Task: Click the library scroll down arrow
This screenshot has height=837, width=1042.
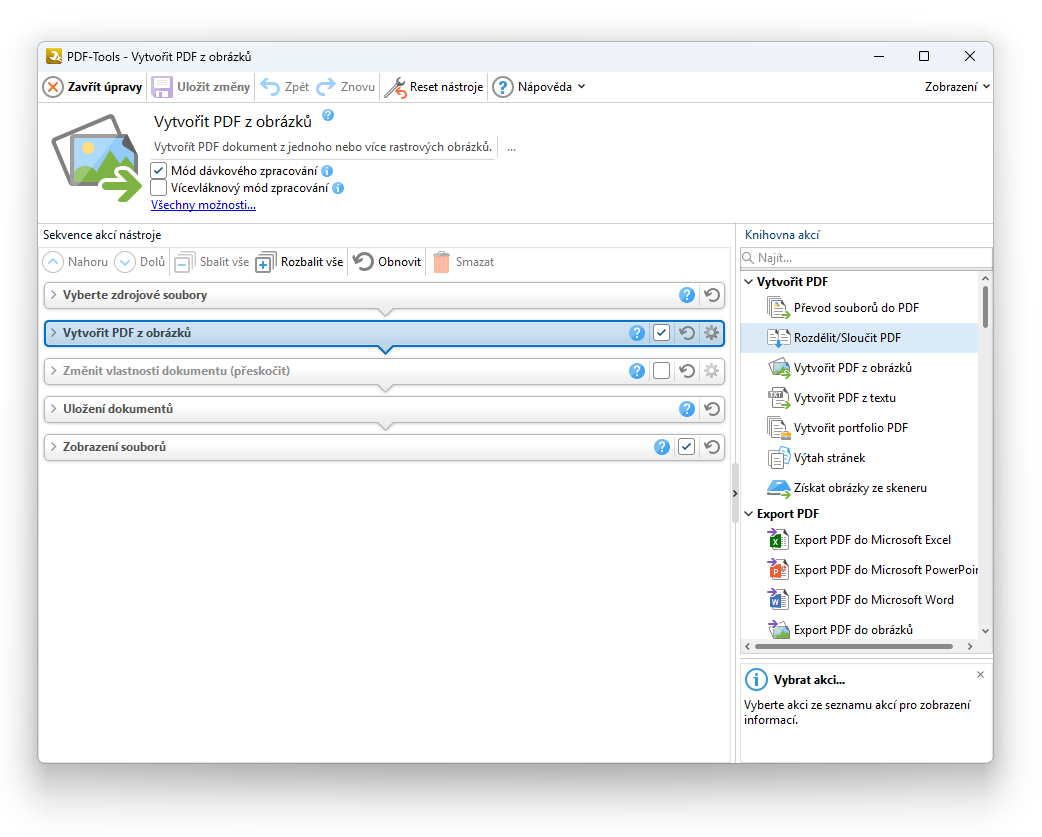Action: (986, 632)
